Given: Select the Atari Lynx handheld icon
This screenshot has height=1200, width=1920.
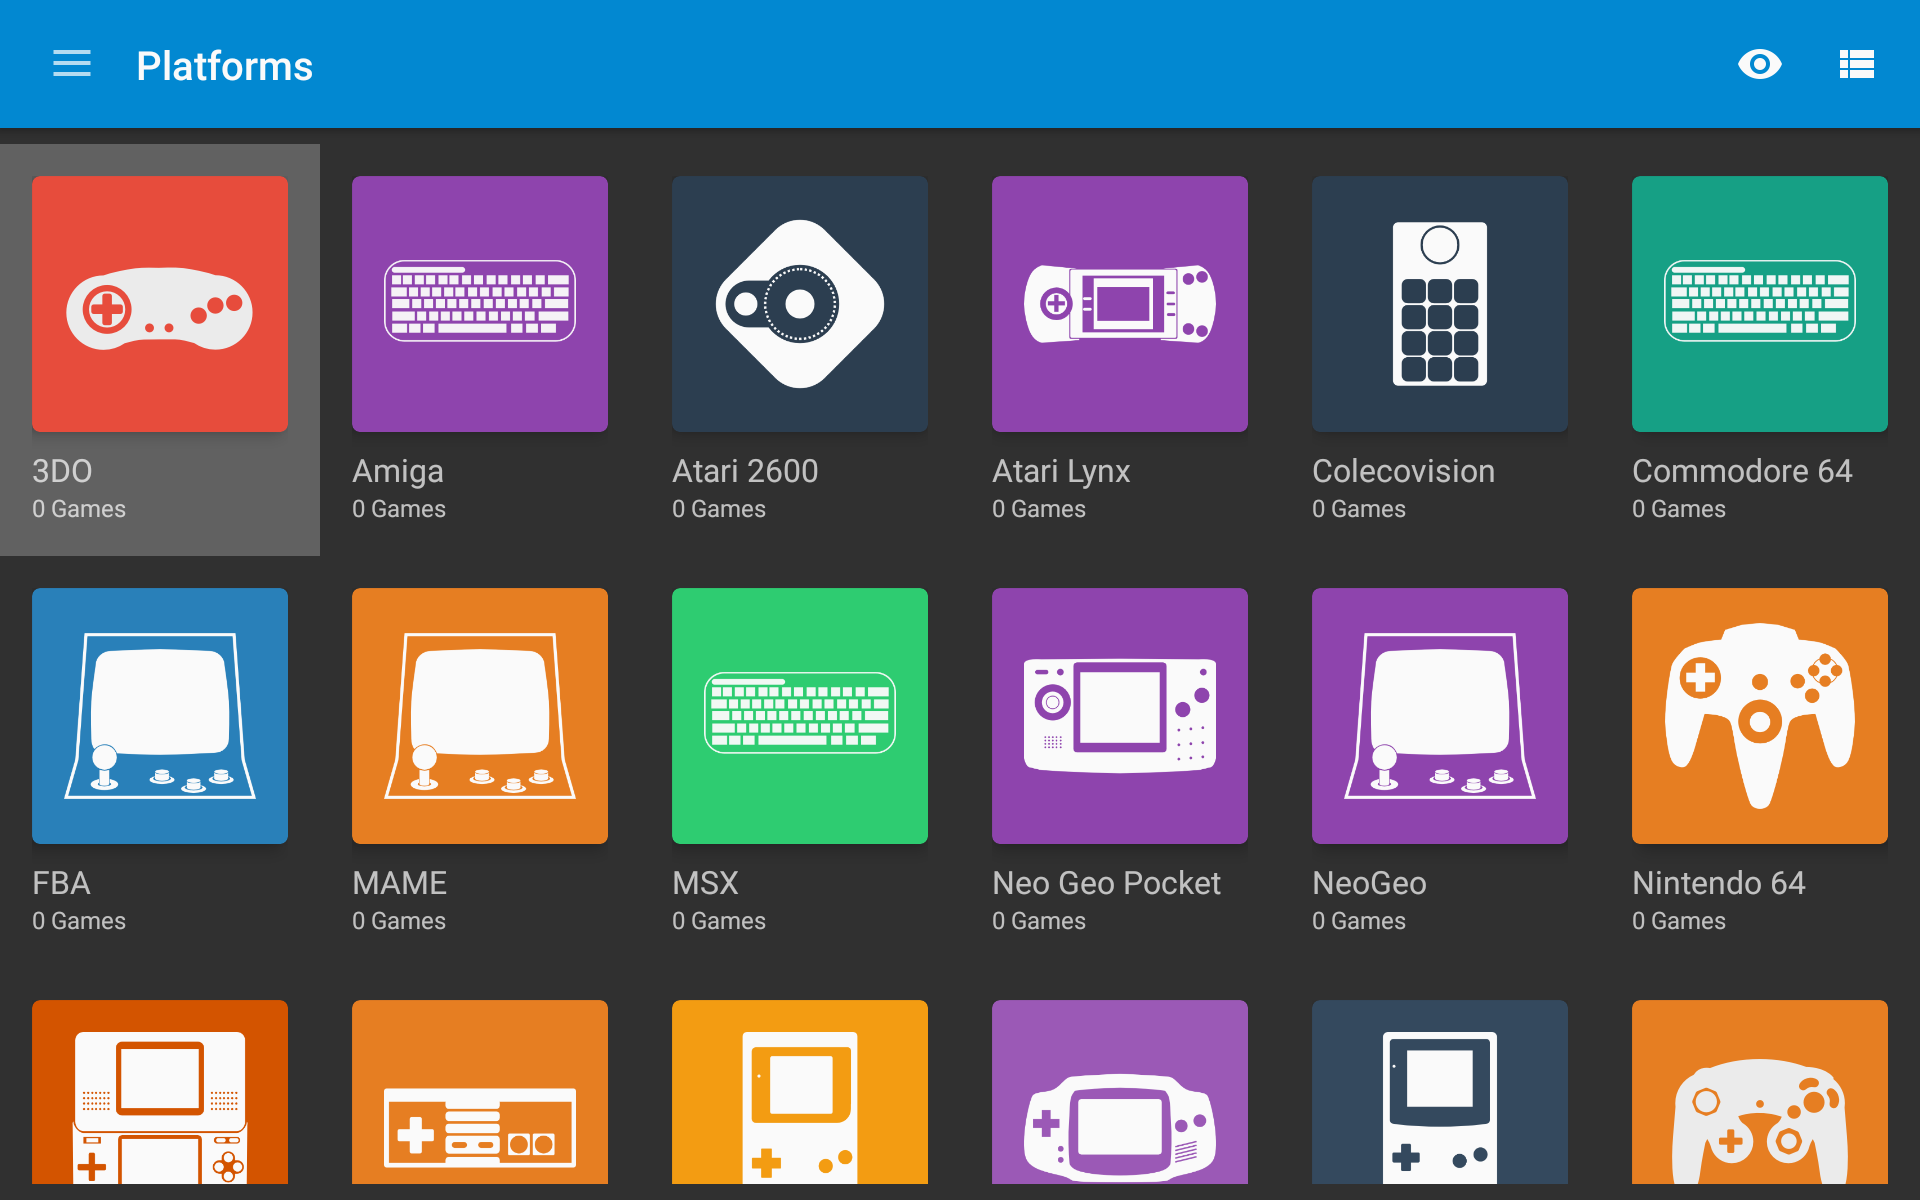Looking at the screenshot, I should (x=1120, y=304).
